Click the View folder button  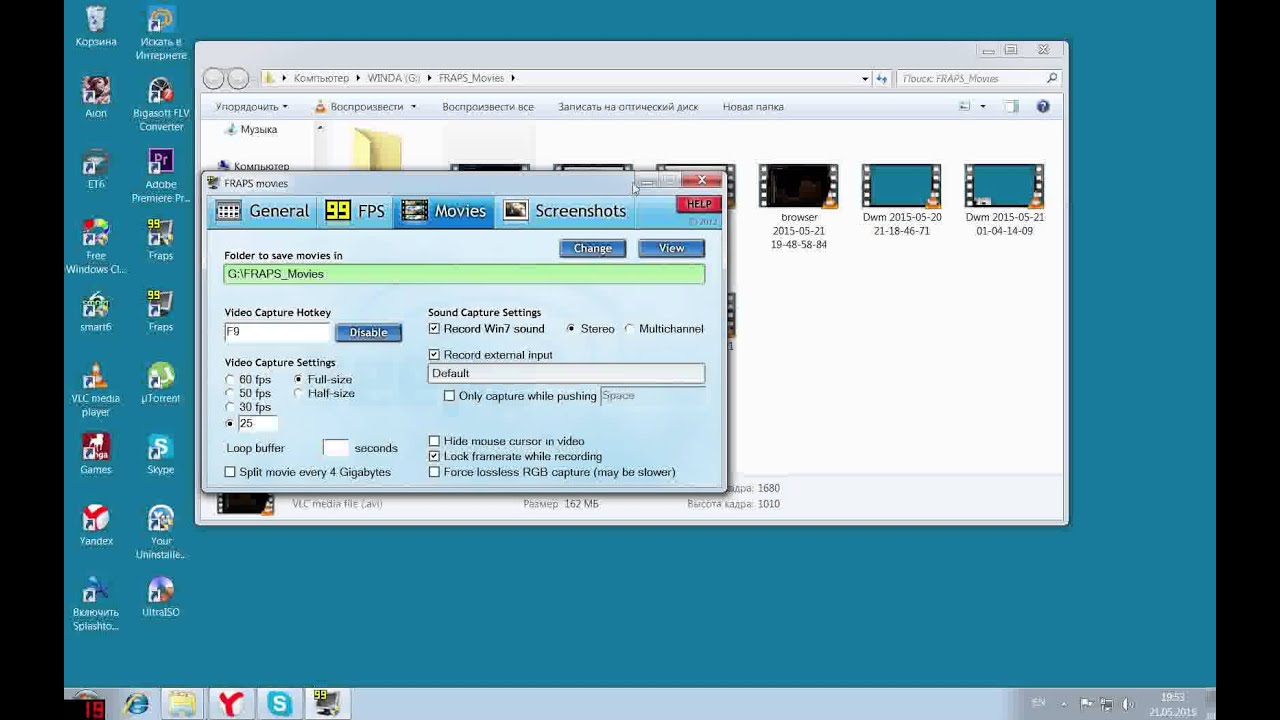point(671,248)
